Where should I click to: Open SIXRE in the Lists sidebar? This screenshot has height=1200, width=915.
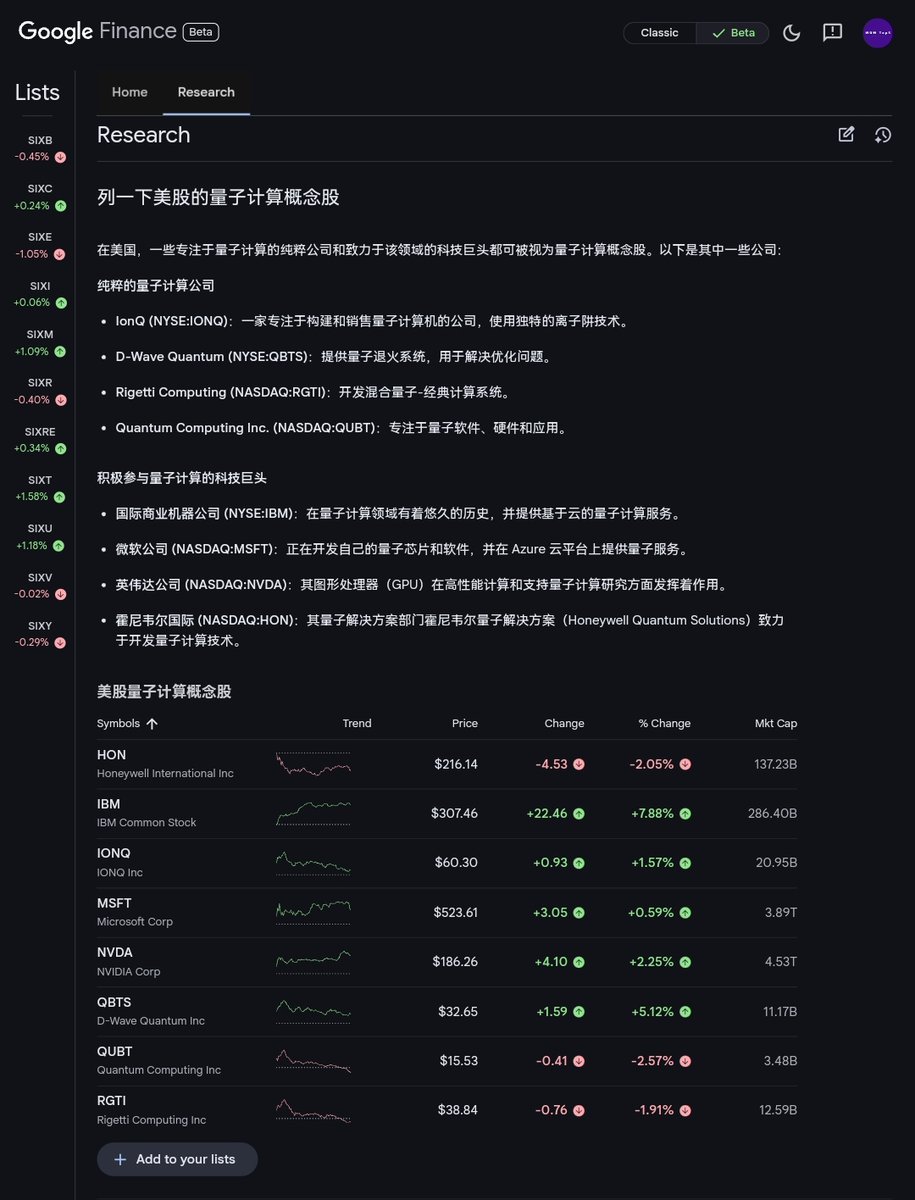[x=40, y=439]
